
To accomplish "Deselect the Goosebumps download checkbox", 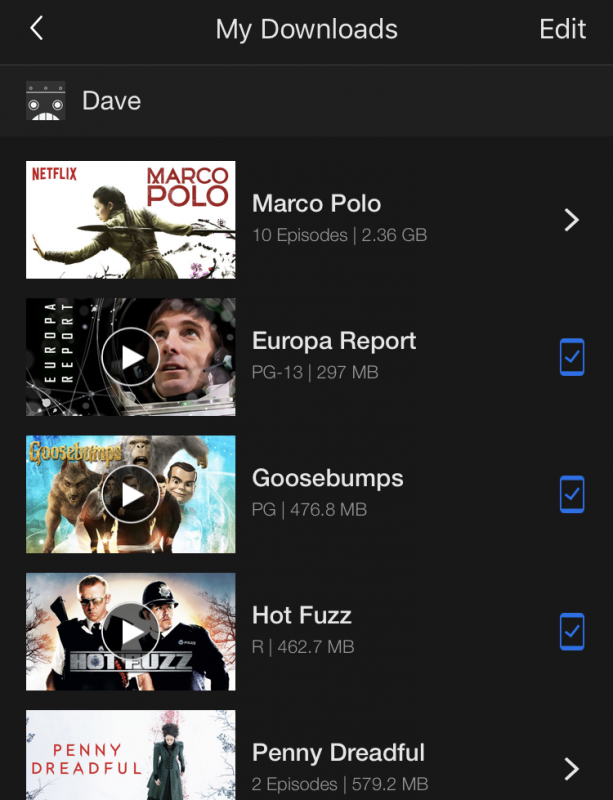I will click(x=572, y=494).
